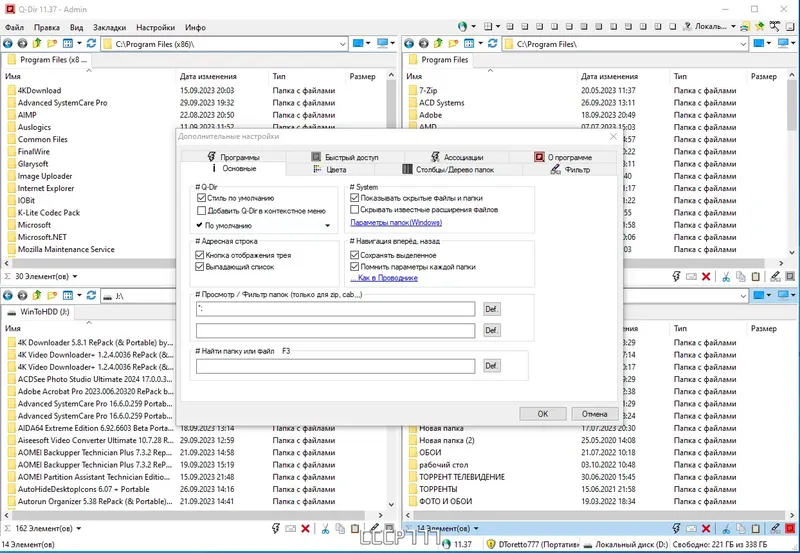
Task: Click scissors cut icon in WinToHDD pane toolbar
Action: pyautogui.click(x=325, y=529)
